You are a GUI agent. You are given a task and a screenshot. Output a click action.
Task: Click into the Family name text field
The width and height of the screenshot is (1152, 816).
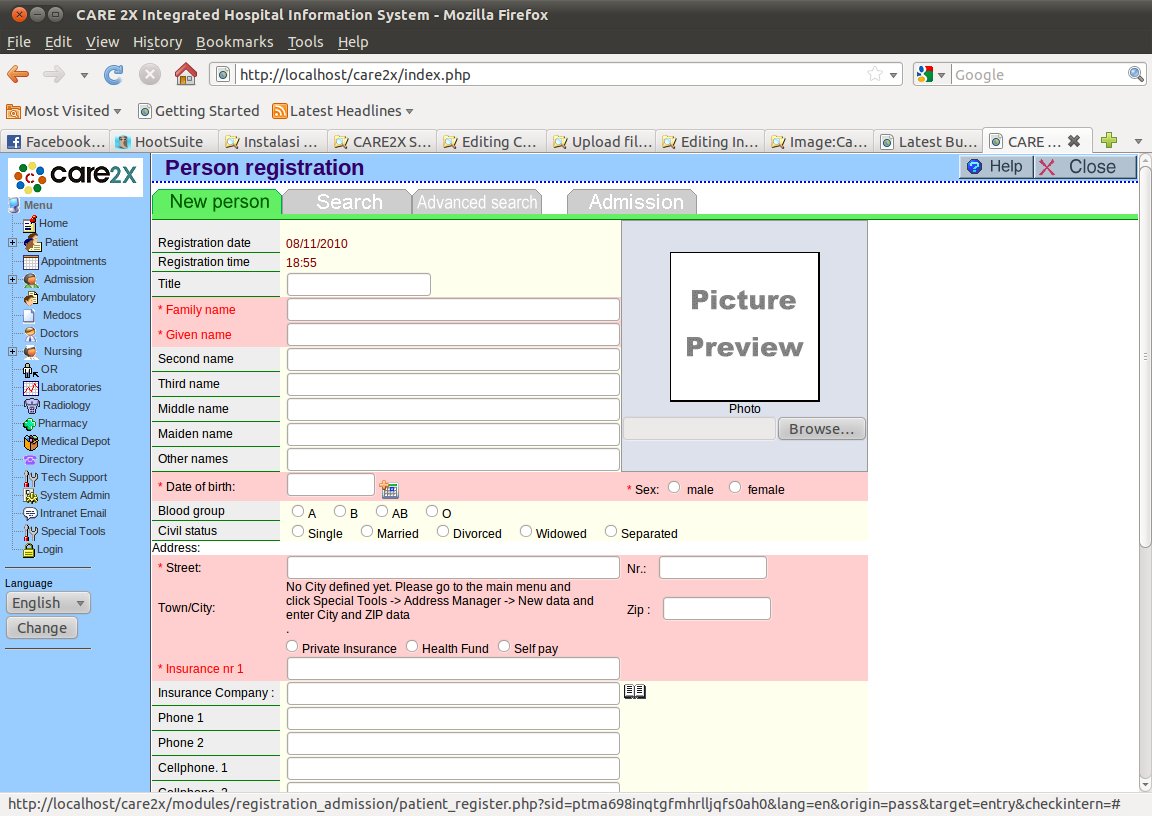coord(453,310)
